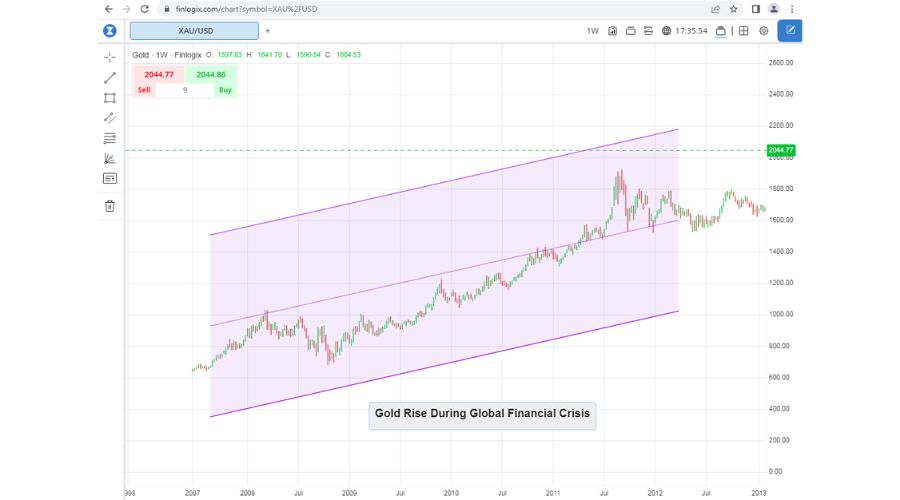Click the Finlogix logo icon
The image size is (900, 500).
tap(110, 31)
